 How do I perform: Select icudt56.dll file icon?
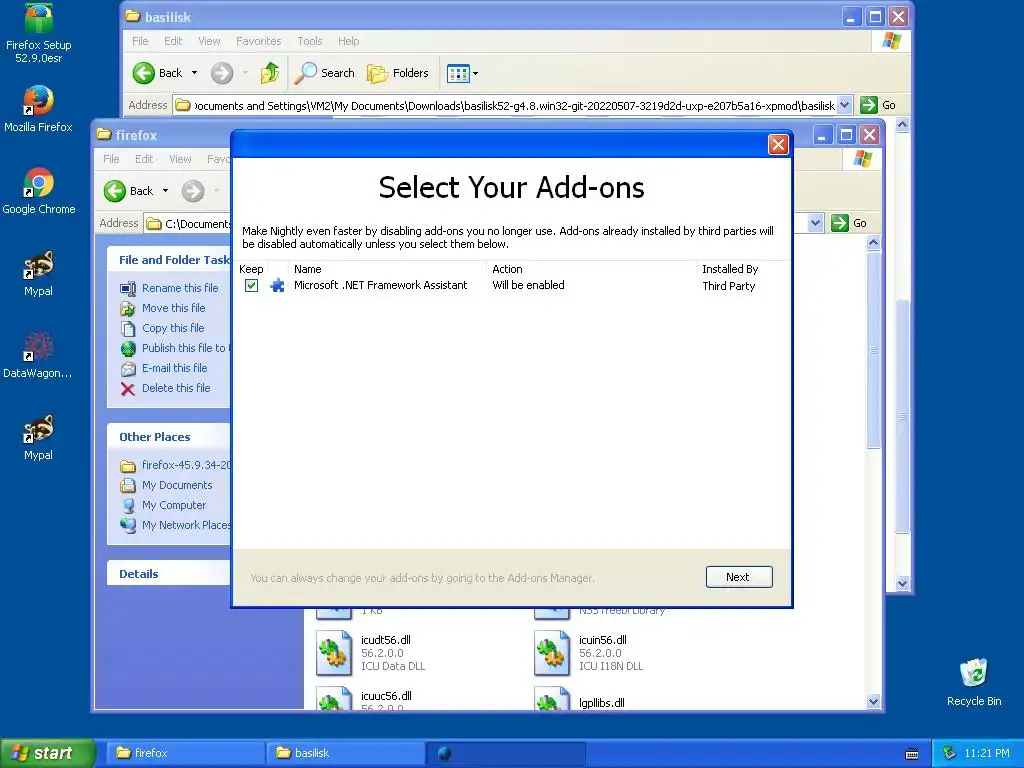(334, 652)
